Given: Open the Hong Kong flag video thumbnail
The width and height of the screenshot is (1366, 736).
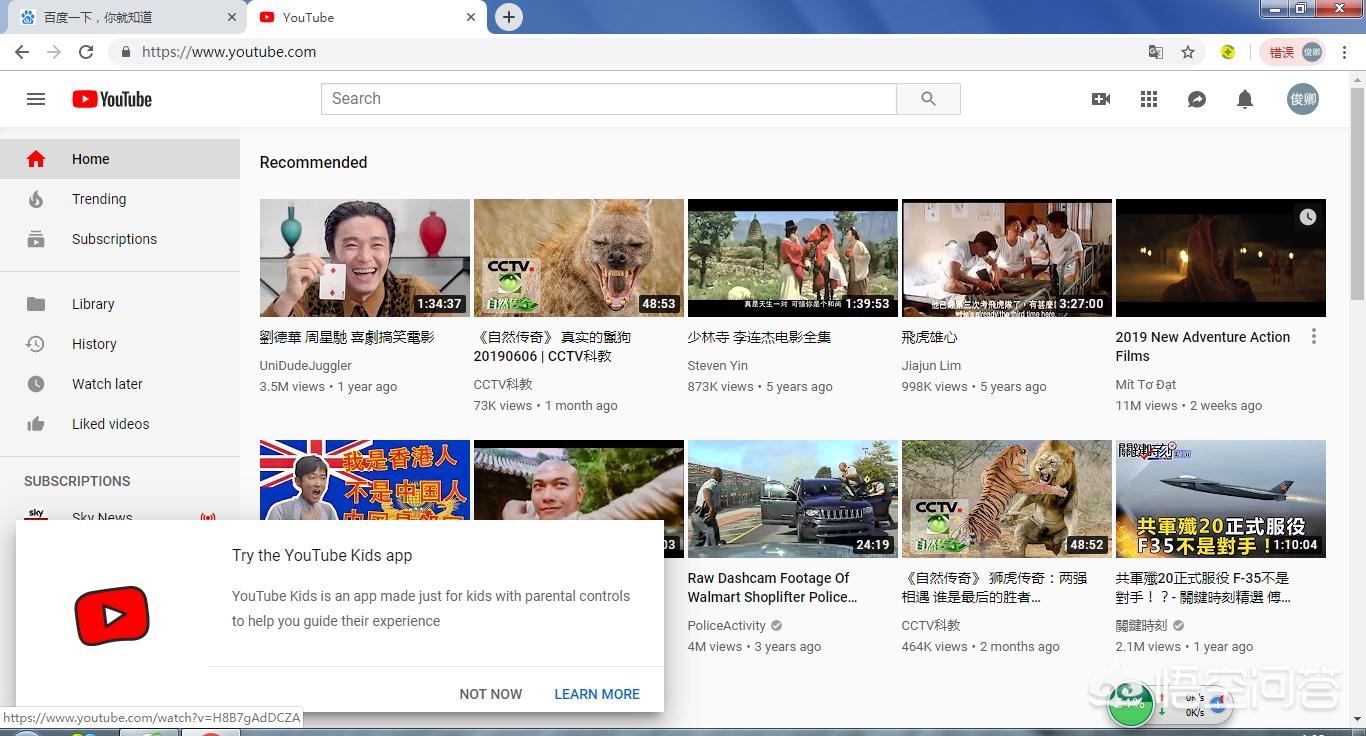Looking at the screenshot, I should coord(365,480).
